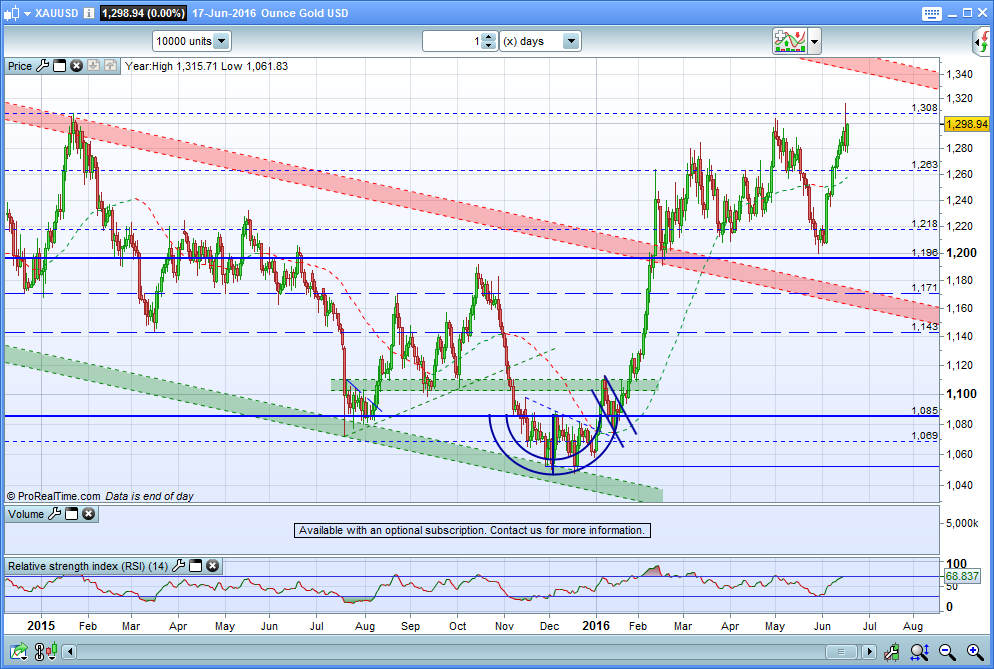This screenshot has width=994, height=669.
Task: Click the Year:High 1,315.71 Low 1,061.83 text
Action: tap(207, 66)
